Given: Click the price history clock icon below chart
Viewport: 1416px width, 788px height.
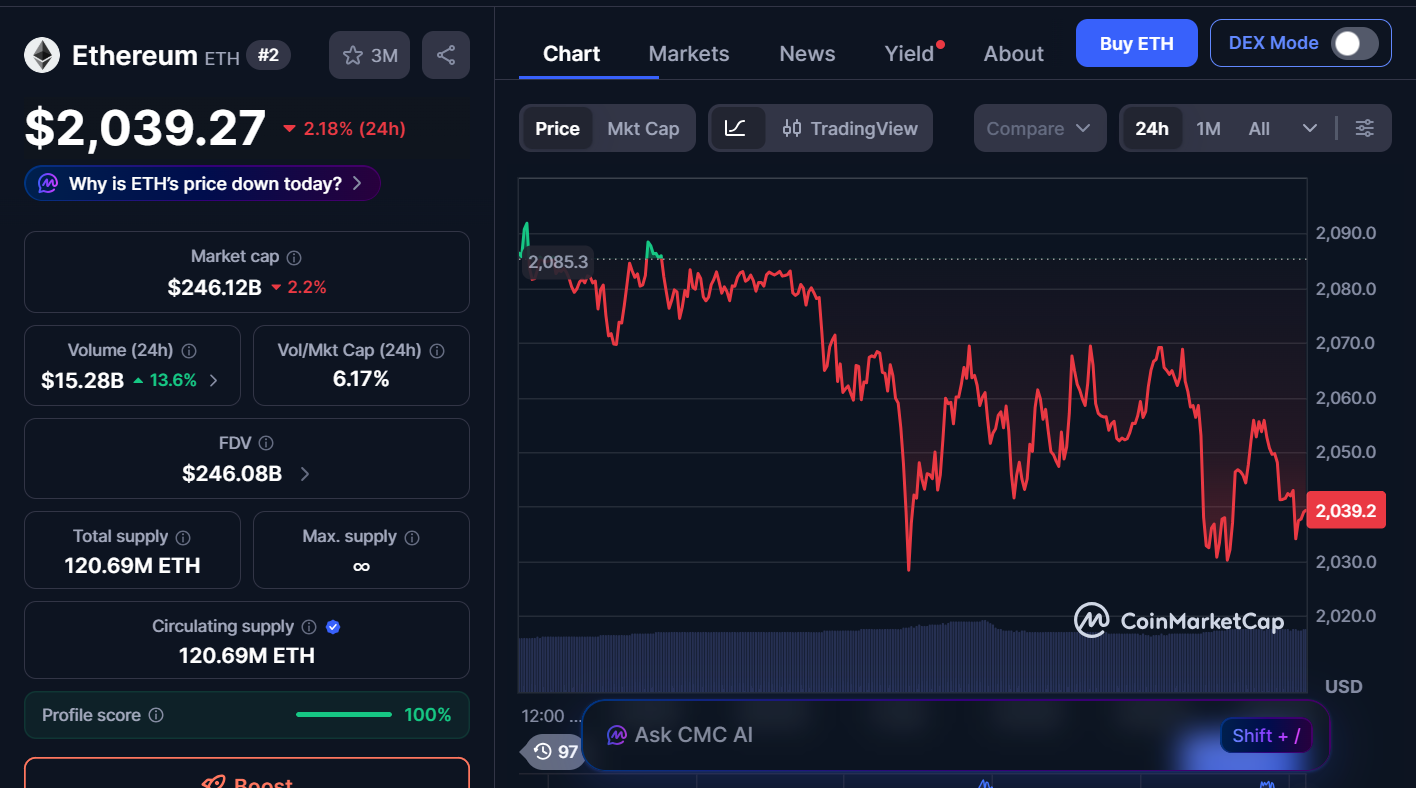Looking at the screenshot, I should tap(542, 751).
